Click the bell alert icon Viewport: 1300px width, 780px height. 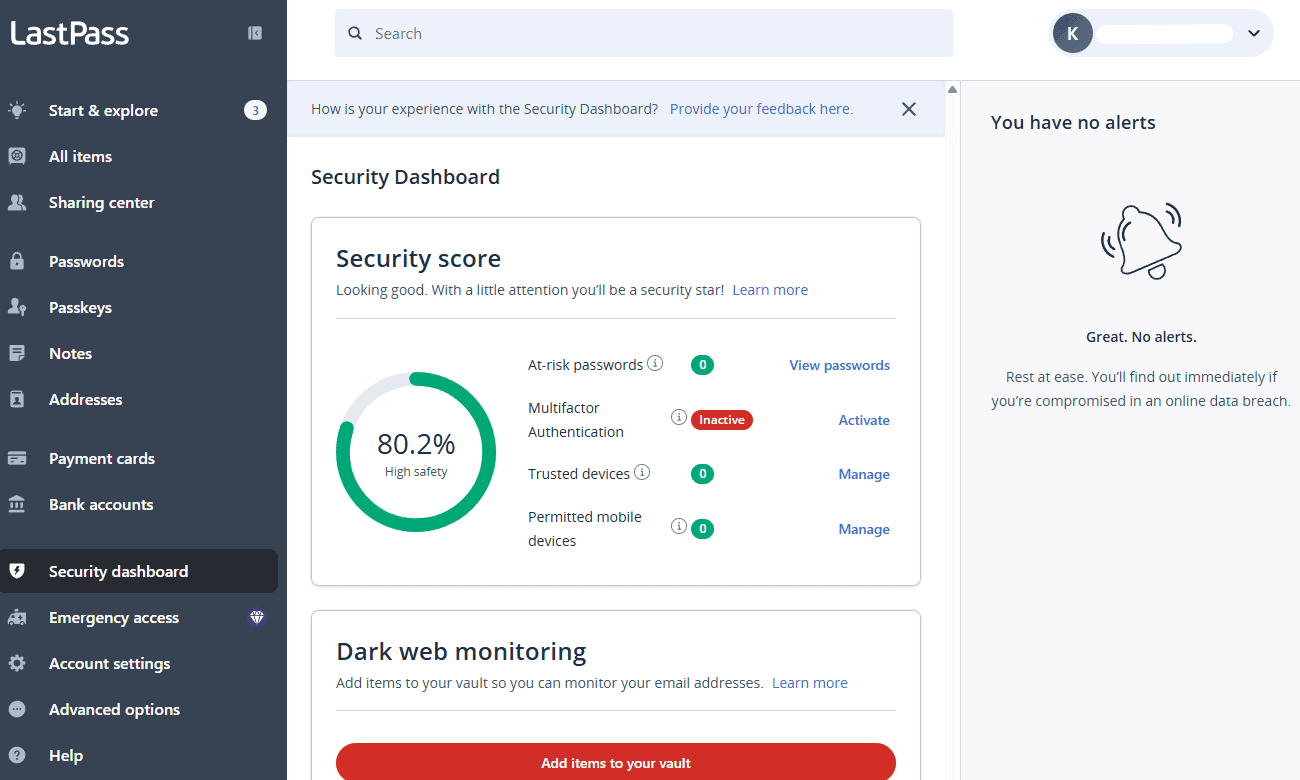(1141, 241)
